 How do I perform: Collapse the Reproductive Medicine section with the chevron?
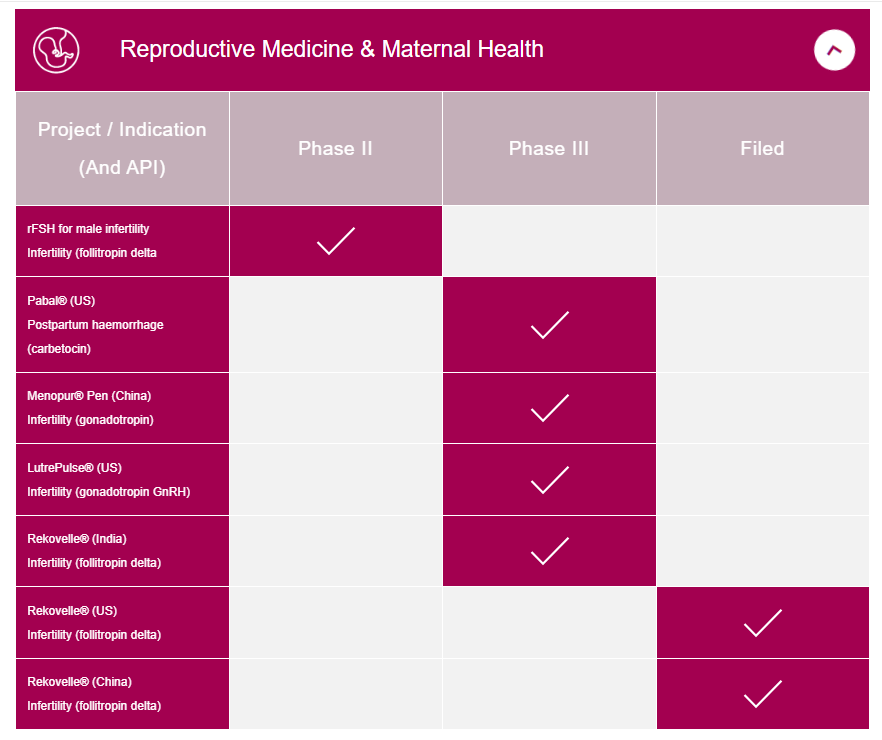click(834, 49)
